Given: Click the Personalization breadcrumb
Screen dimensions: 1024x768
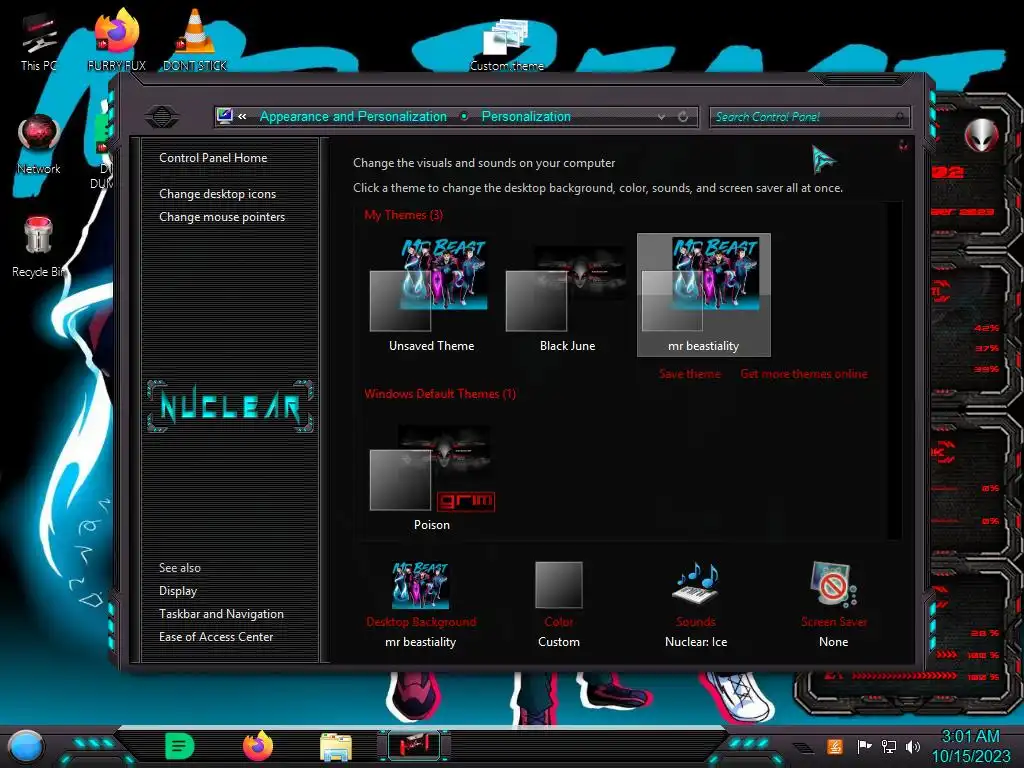Looking at the screenshot, I should pos(526,116).
